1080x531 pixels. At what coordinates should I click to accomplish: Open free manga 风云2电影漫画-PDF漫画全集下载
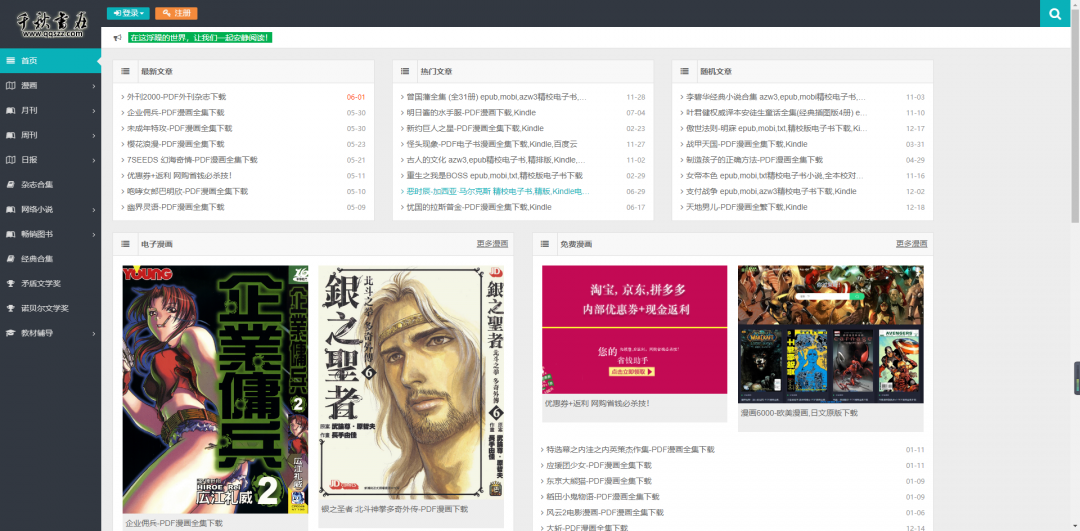(x=605, y=513)
